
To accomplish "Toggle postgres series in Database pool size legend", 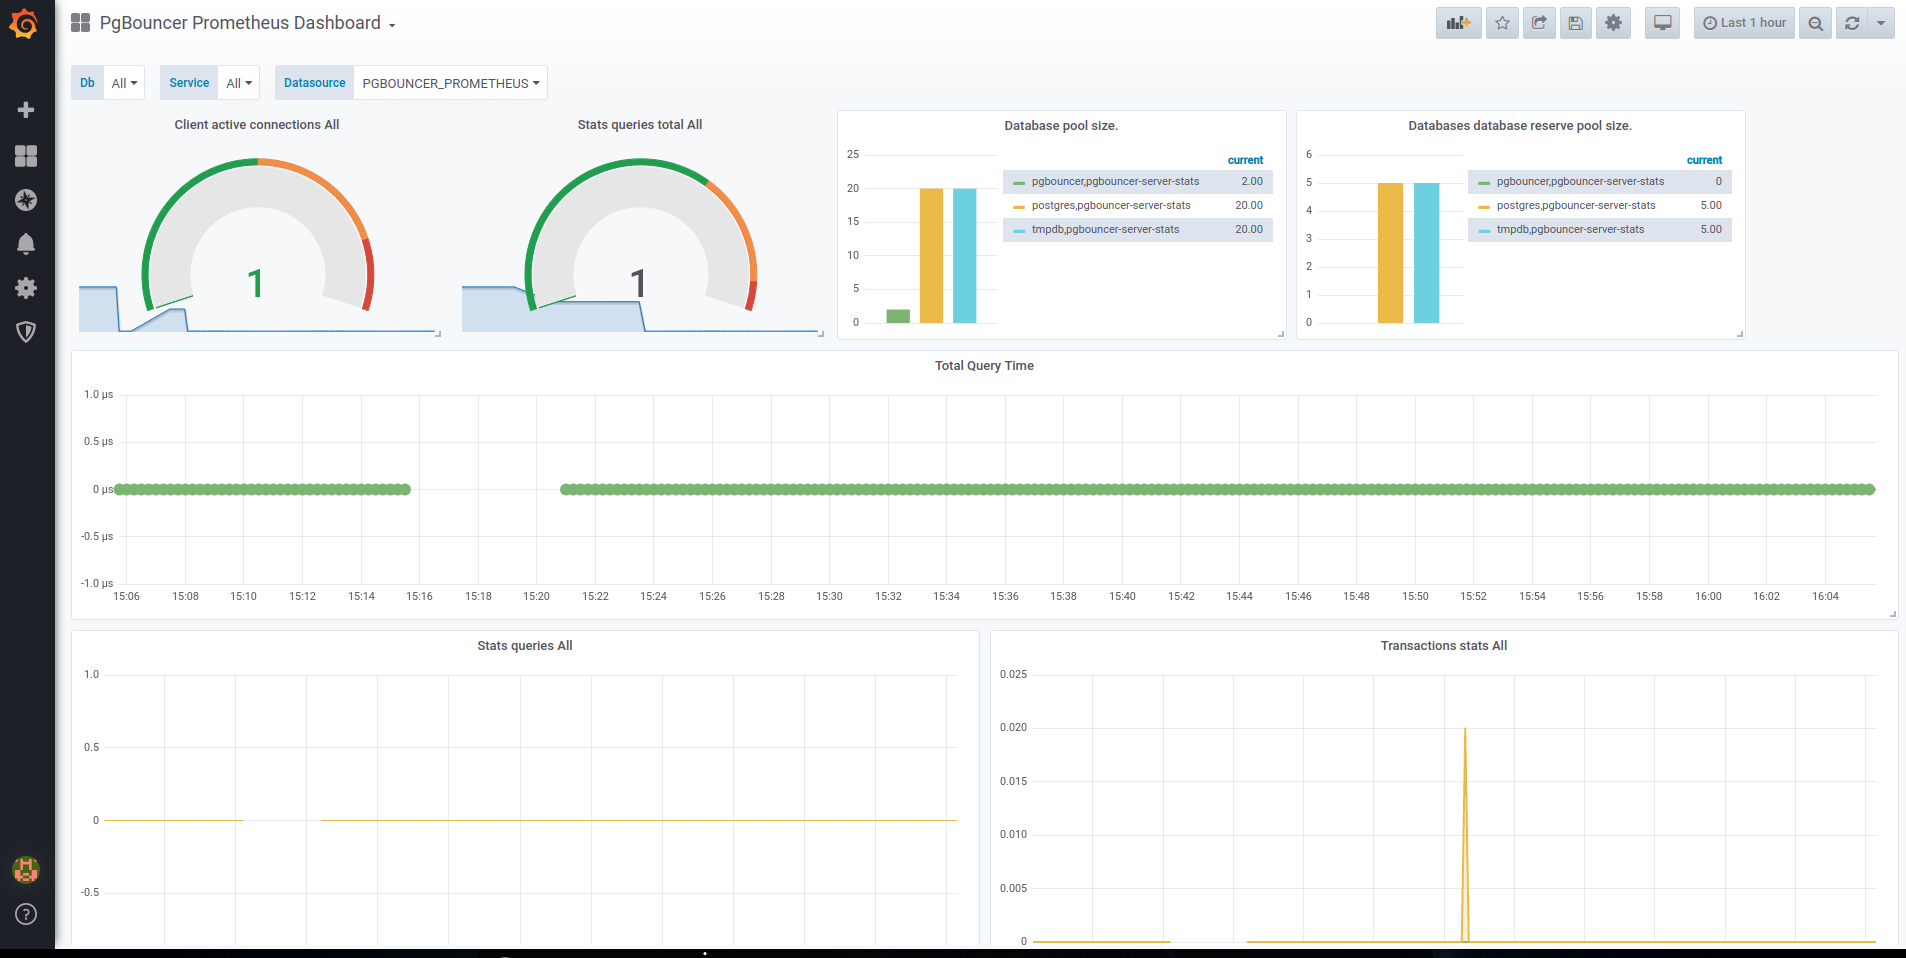I will pyautogui.click(x=1111, y=206).
